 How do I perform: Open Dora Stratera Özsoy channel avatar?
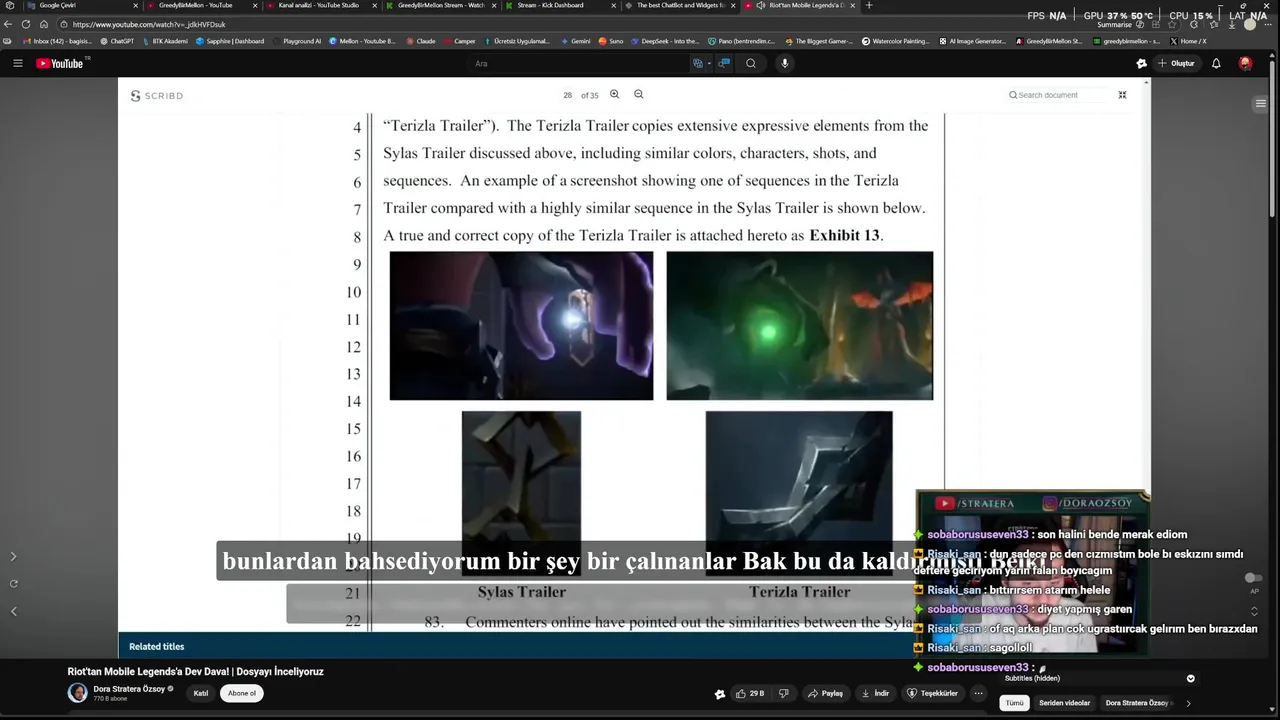77,693
